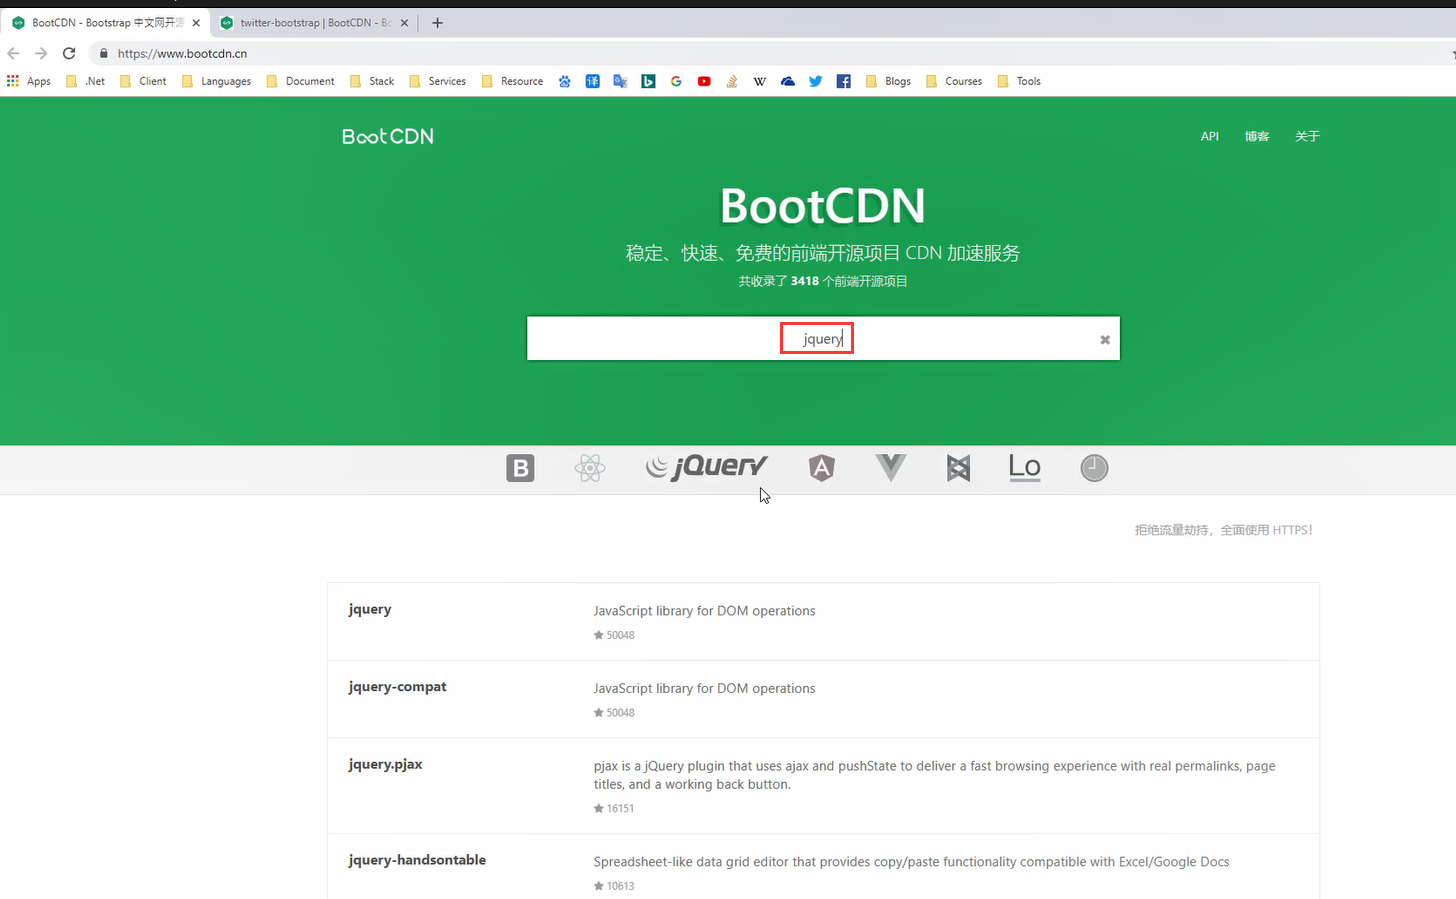Open the Angular shield shortcut icon
Viewport: 1456px width, 899px height.
[822, 468]
